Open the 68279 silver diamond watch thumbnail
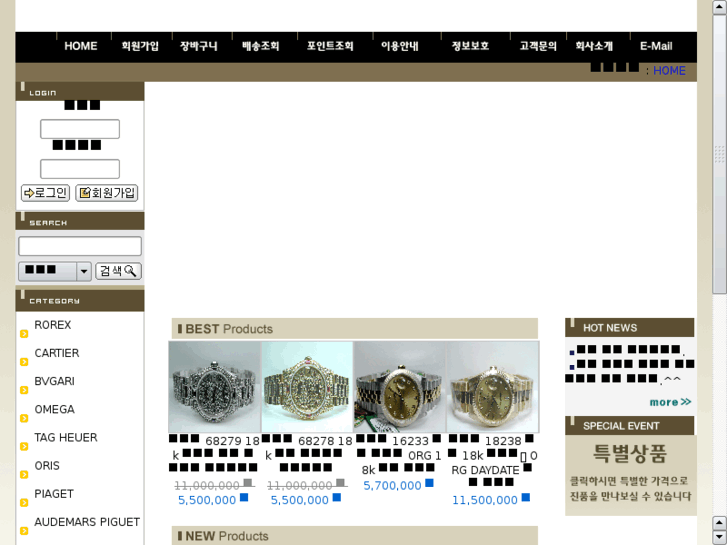The image size is (727, 545). pyautogui.click(x=215, y=387)
